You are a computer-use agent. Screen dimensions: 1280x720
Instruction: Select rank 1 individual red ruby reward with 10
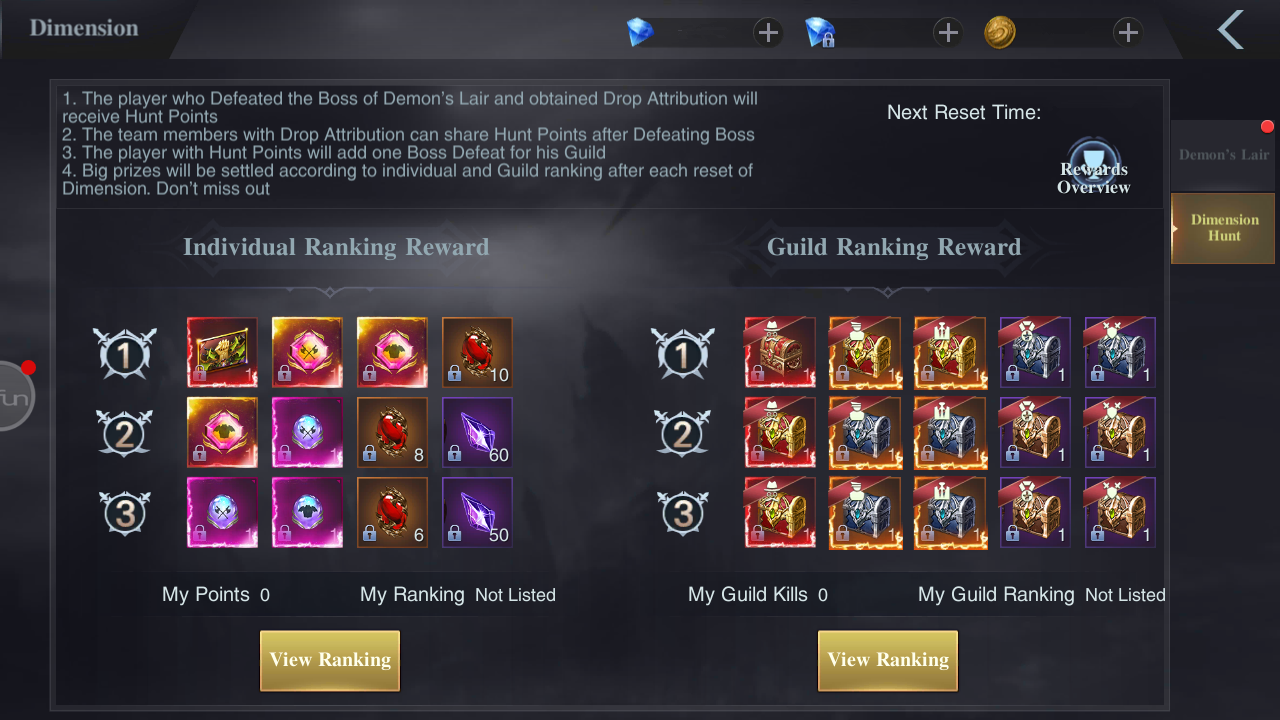tap(477, 352)
